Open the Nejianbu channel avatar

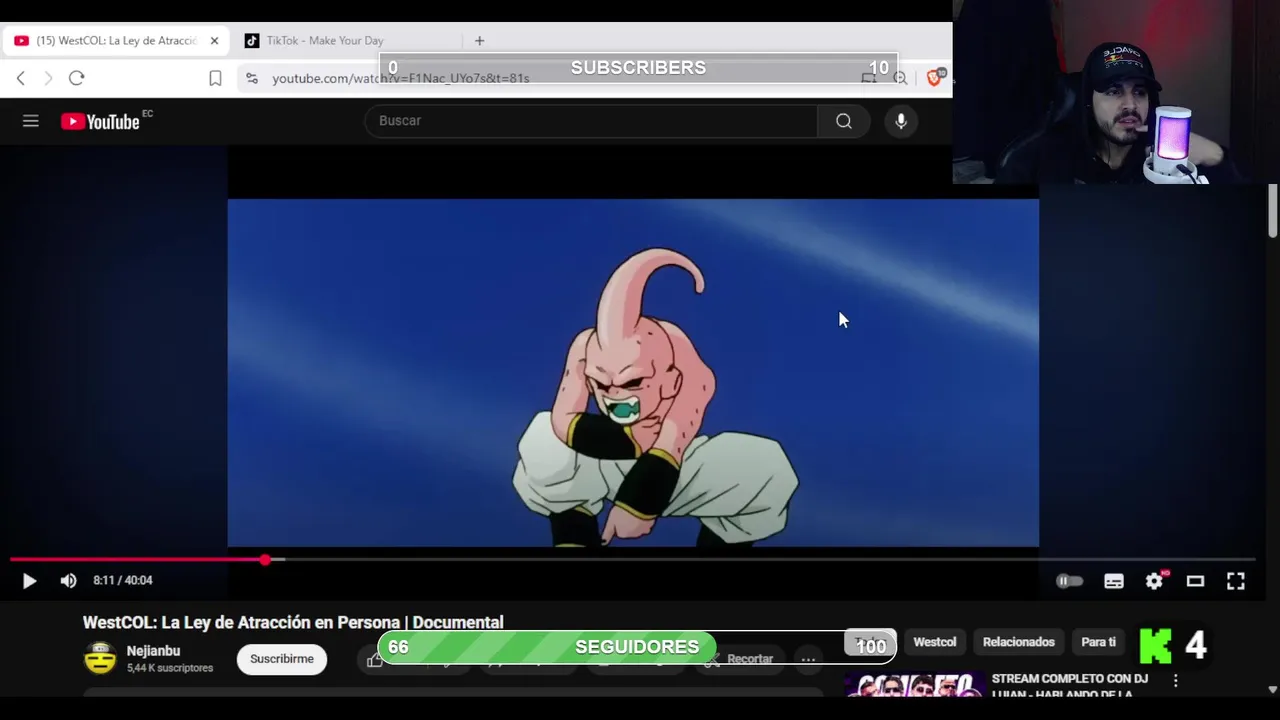click(100, 659)
